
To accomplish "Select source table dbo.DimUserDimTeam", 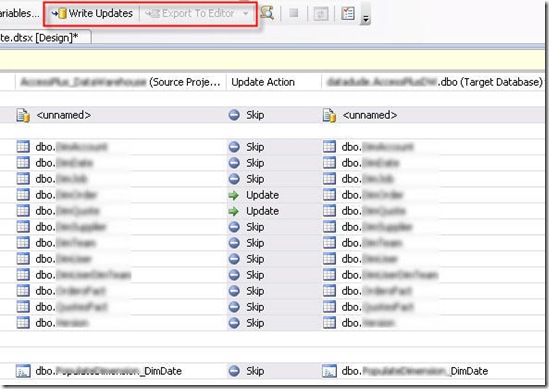I will tap(83, 275).
